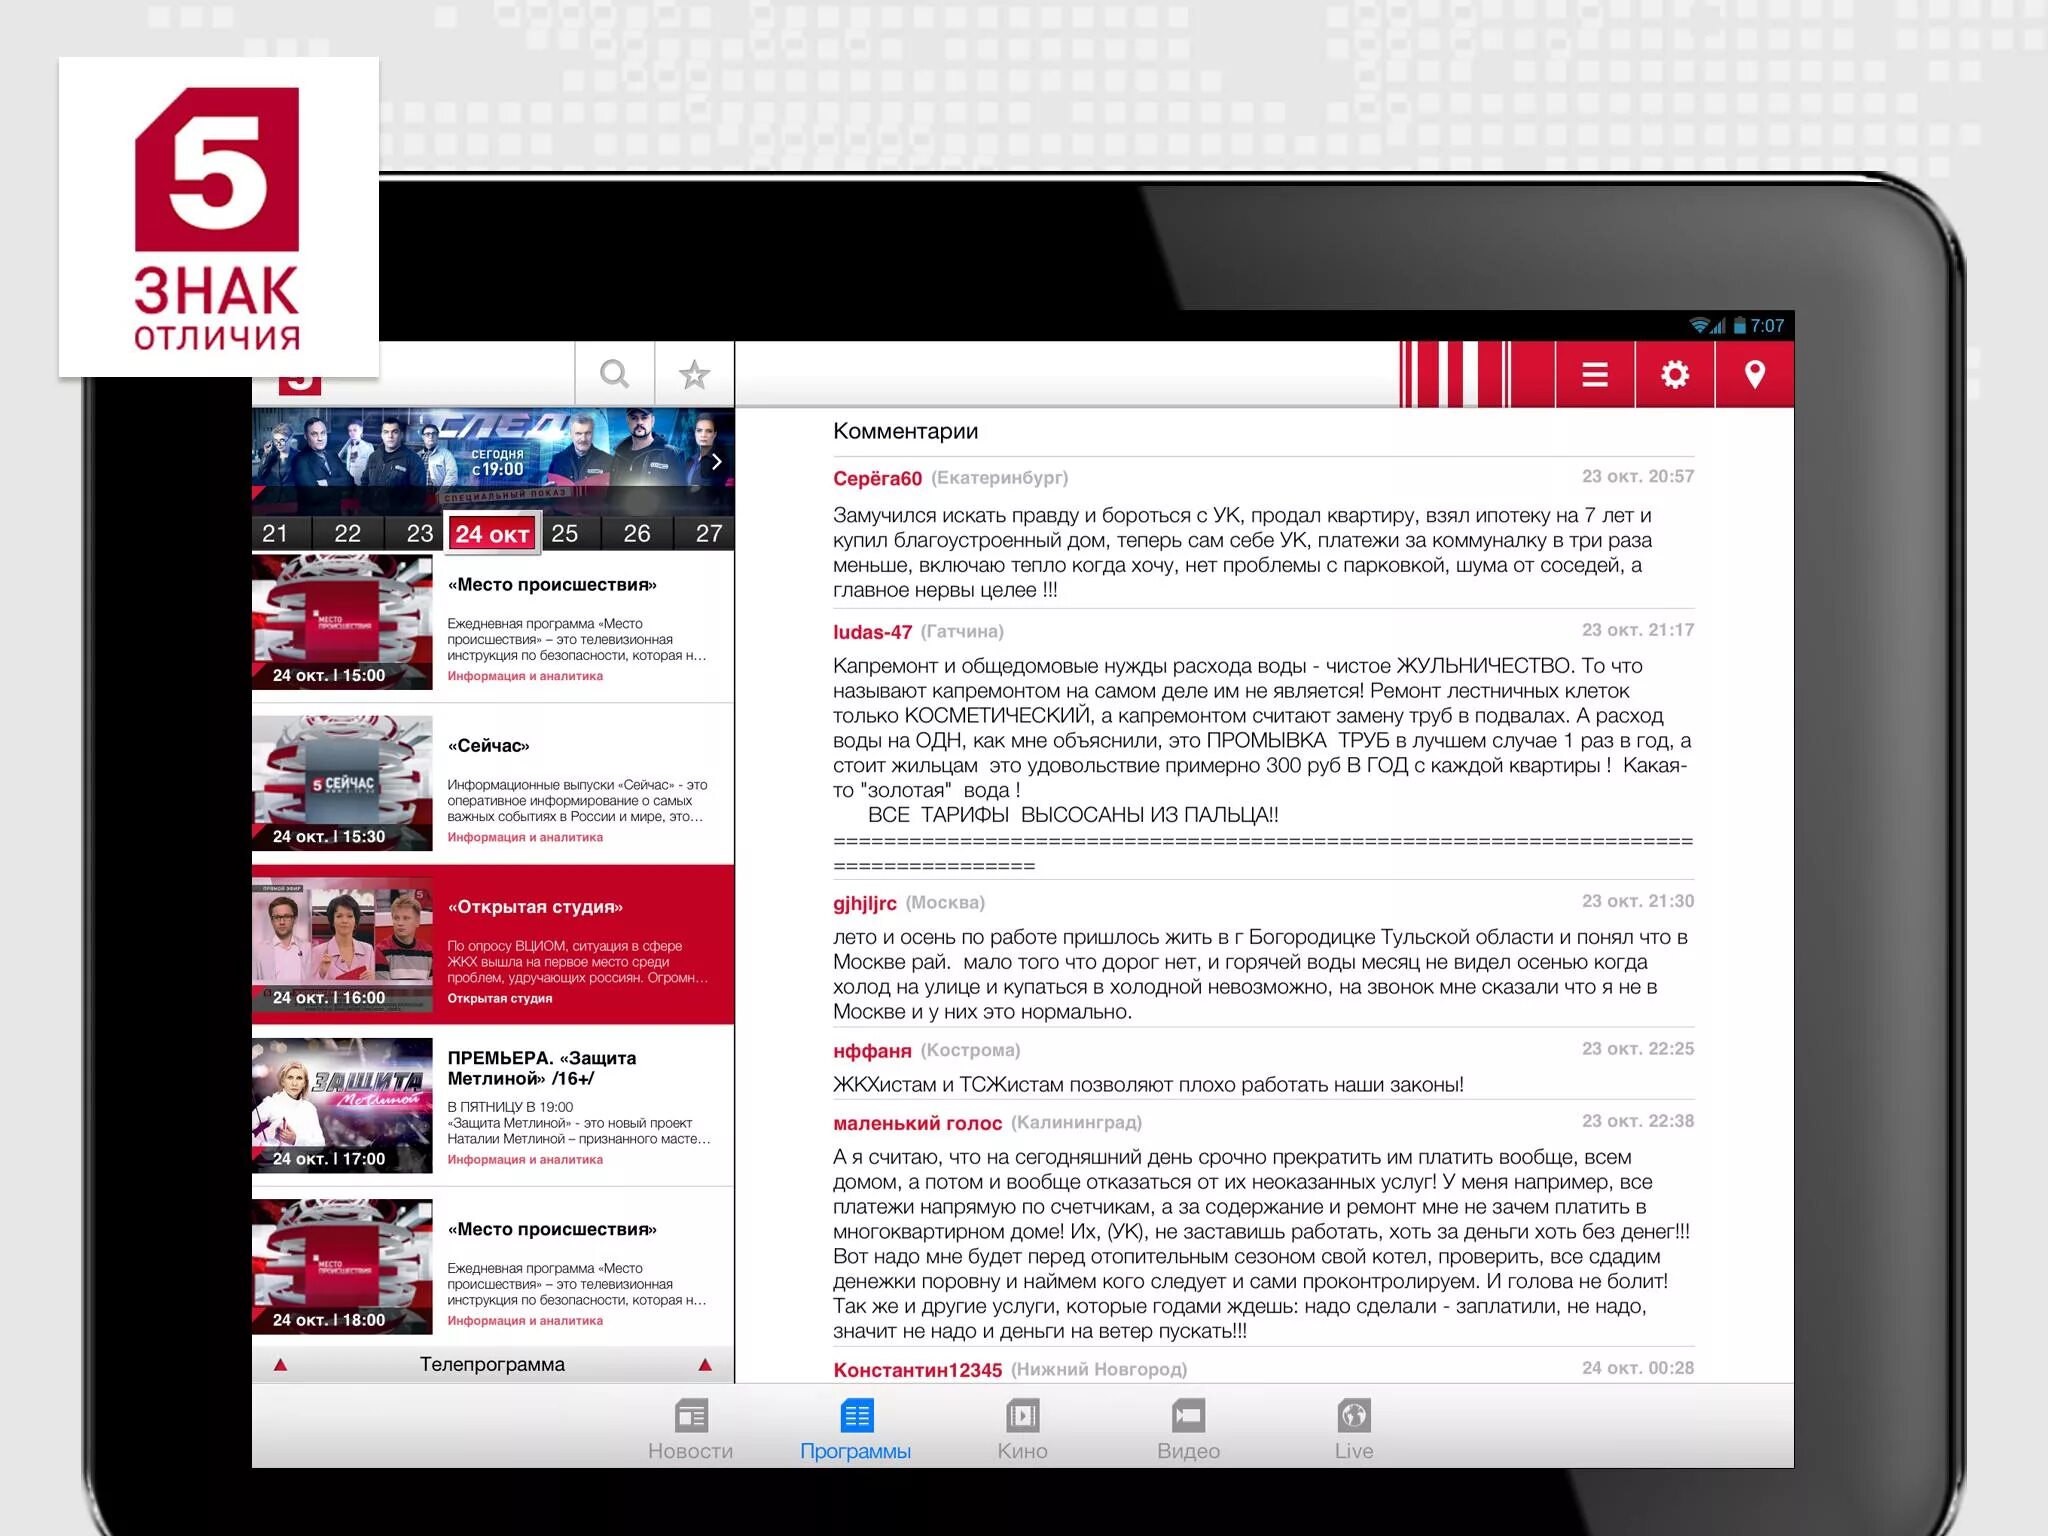Collapse Телепрограмма using right red triangle
Viewport: 2048px width, 1536px height.
tap(705, 1365)
